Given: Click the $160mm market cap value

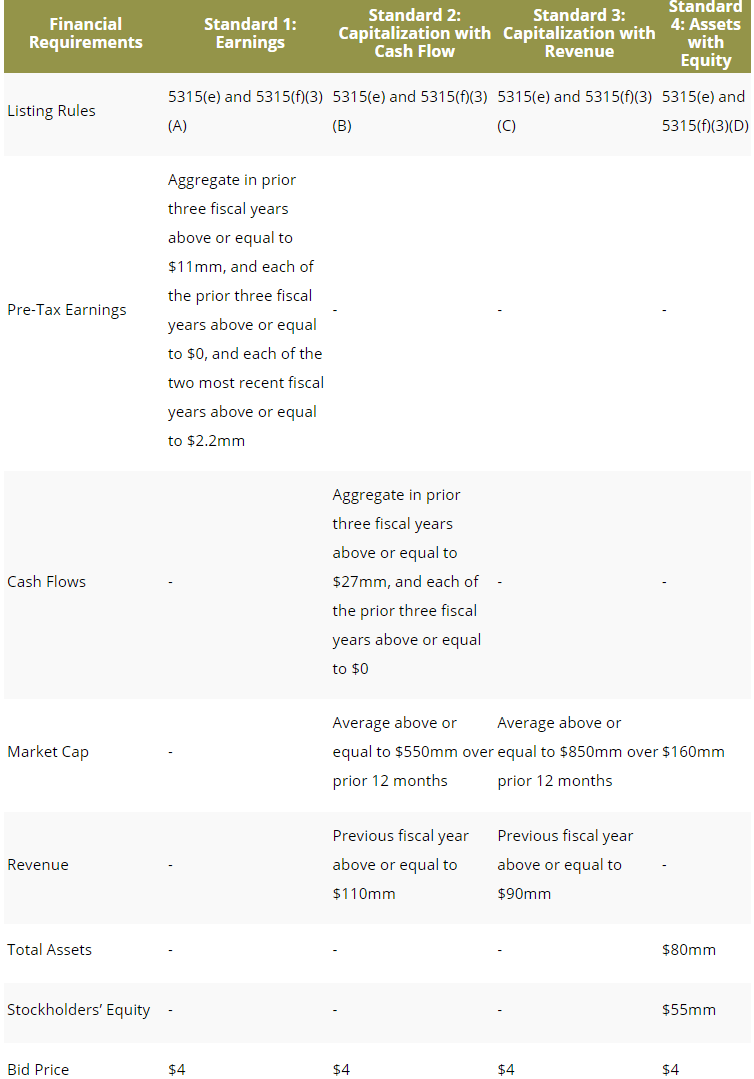Looking at the screenshot, I should tap(693, 752).
